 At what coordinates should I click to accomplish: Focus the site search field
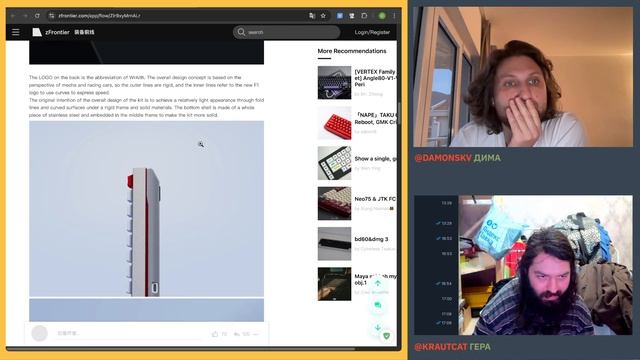[x=287, y=32]
